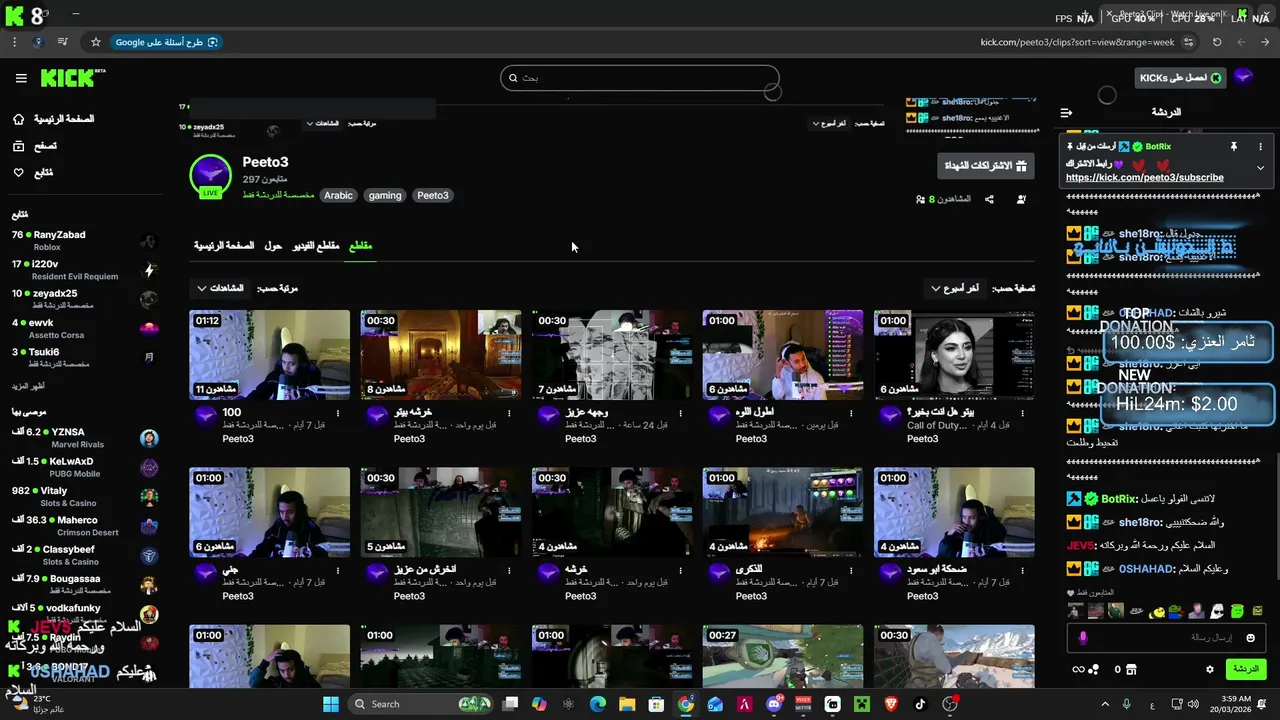The image size is (1280, 720).
Task: Click show more under following list
Action: pos(27,386)
